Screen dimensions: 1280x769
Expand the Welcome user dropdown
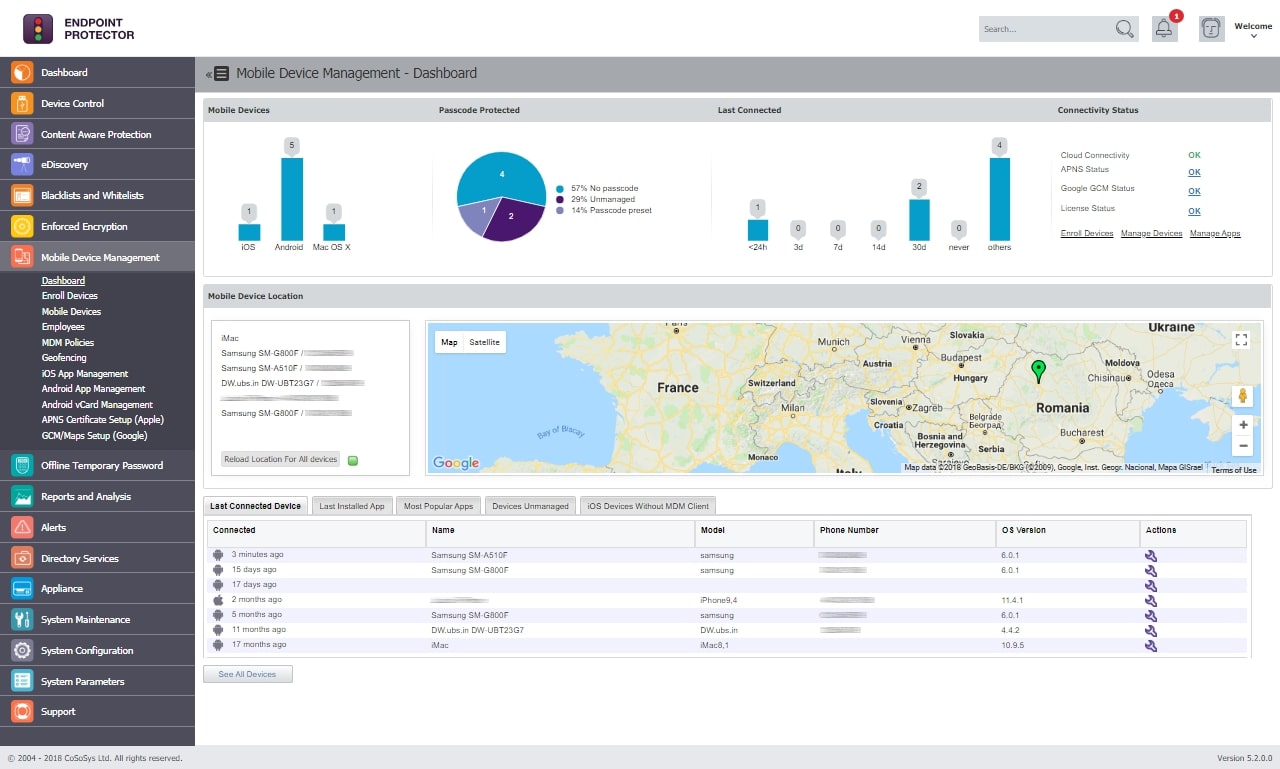1253,31
